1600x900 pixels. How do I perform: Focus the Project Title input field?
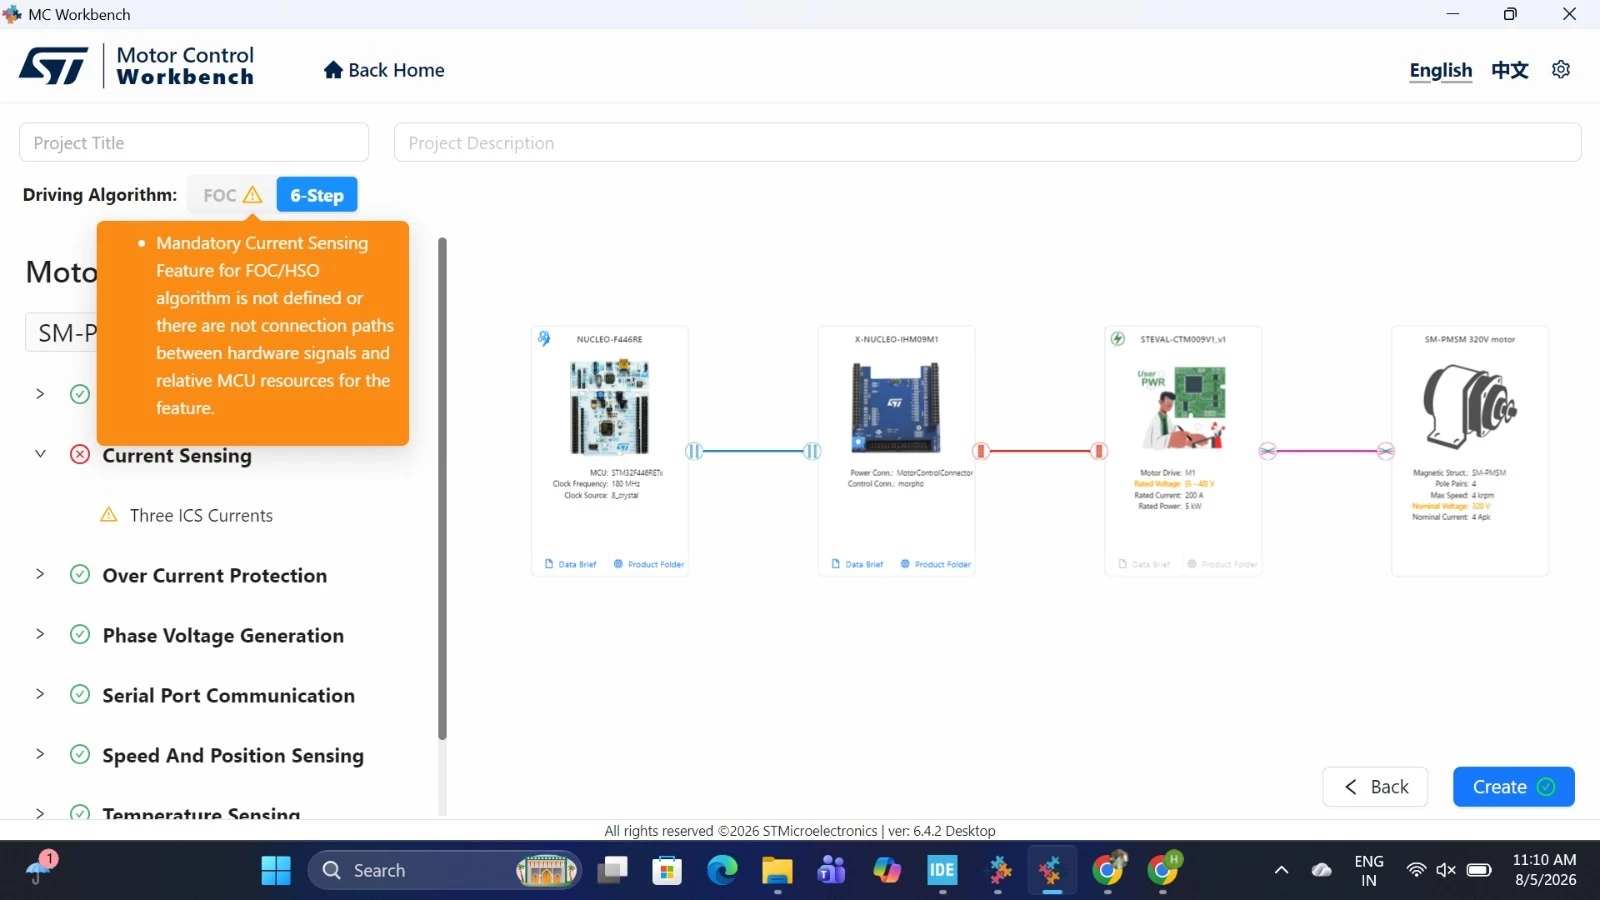[x=194, y=143]
